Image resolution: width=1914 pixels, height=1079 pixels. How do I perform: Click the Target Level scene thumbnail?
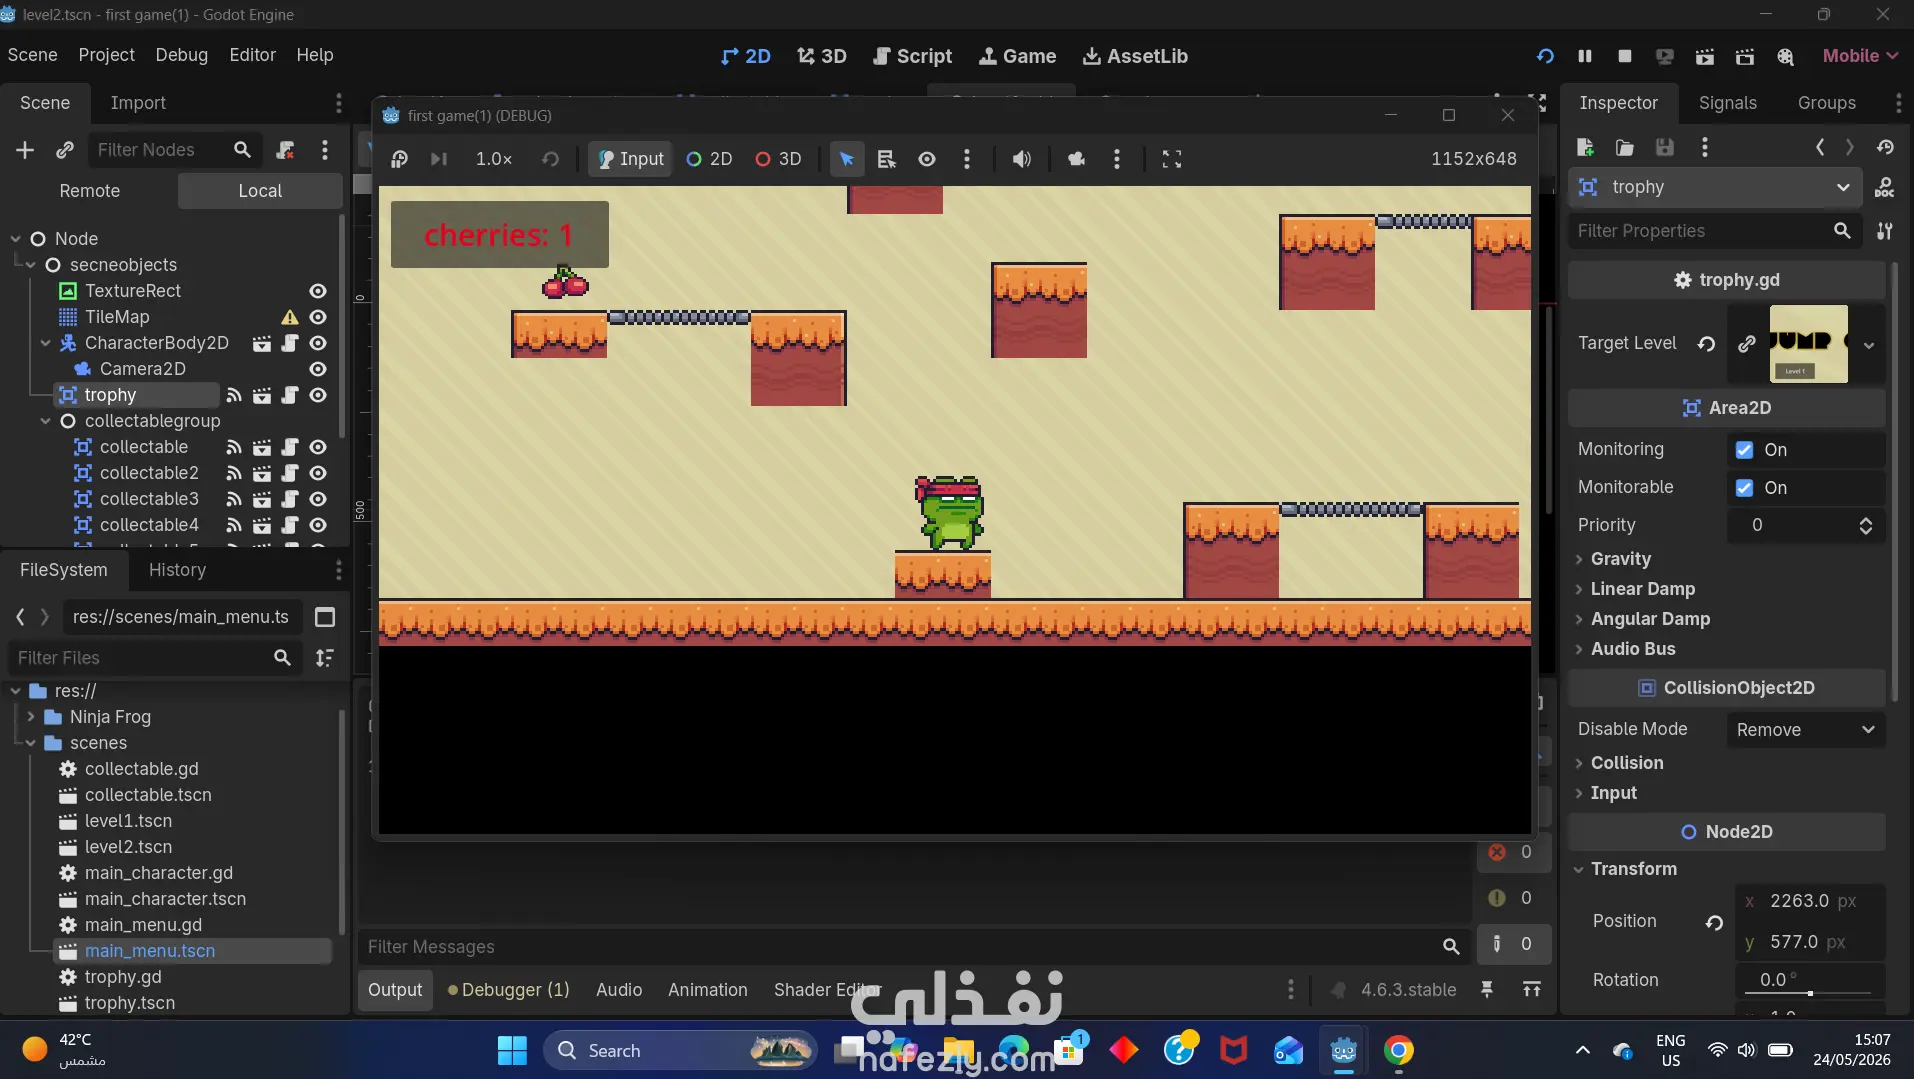coord(1808,344)
